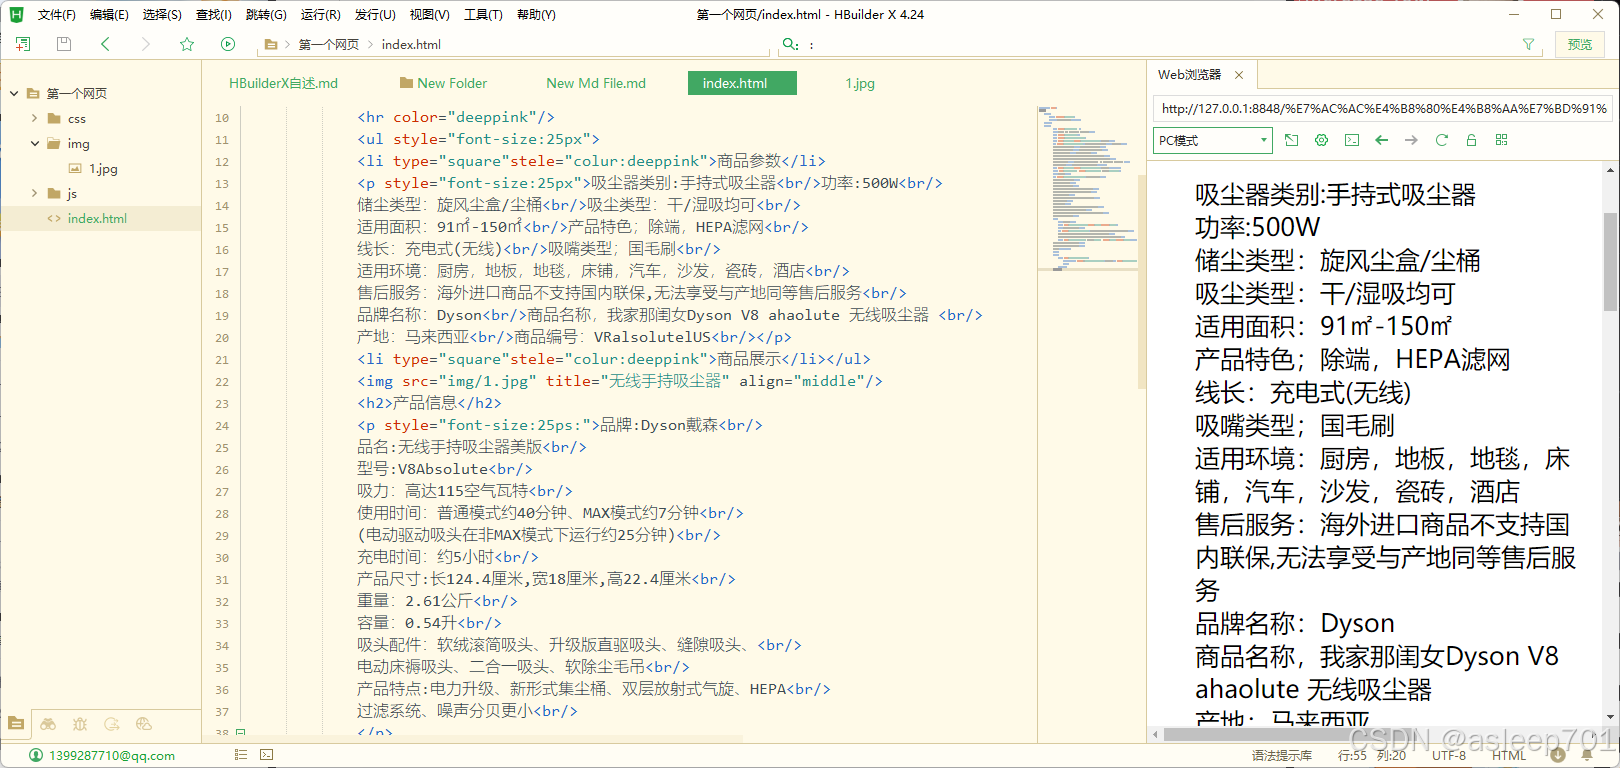1620x768 pixels.
Task: Collapse the img folder
Action: tap(34, 143)
